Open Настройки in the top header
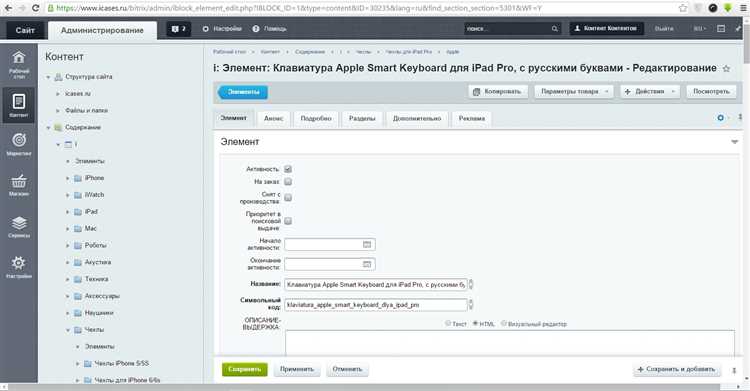The image size is (750, 391). (x=222, y=29)
